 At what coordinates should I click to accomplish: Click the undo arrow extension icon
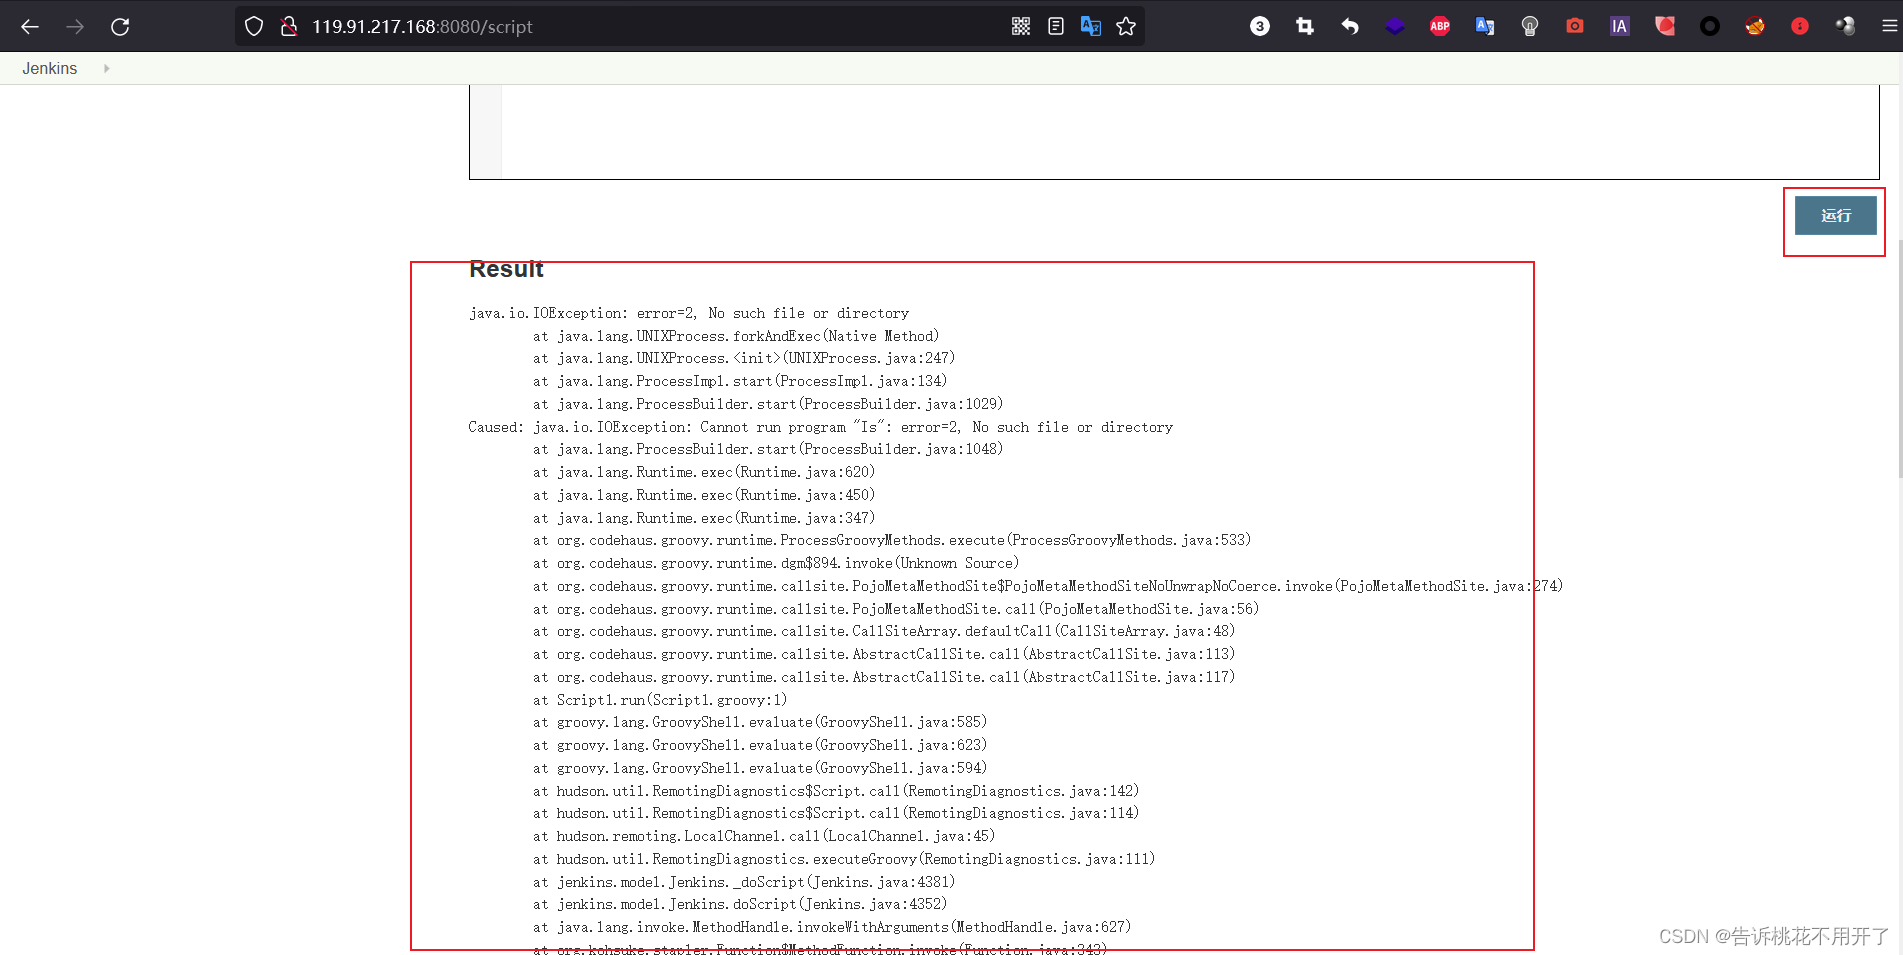tap(1350, 27)
